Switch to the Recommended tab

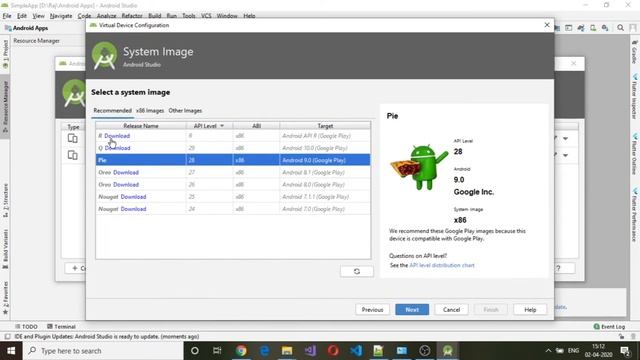pos(112,111)
